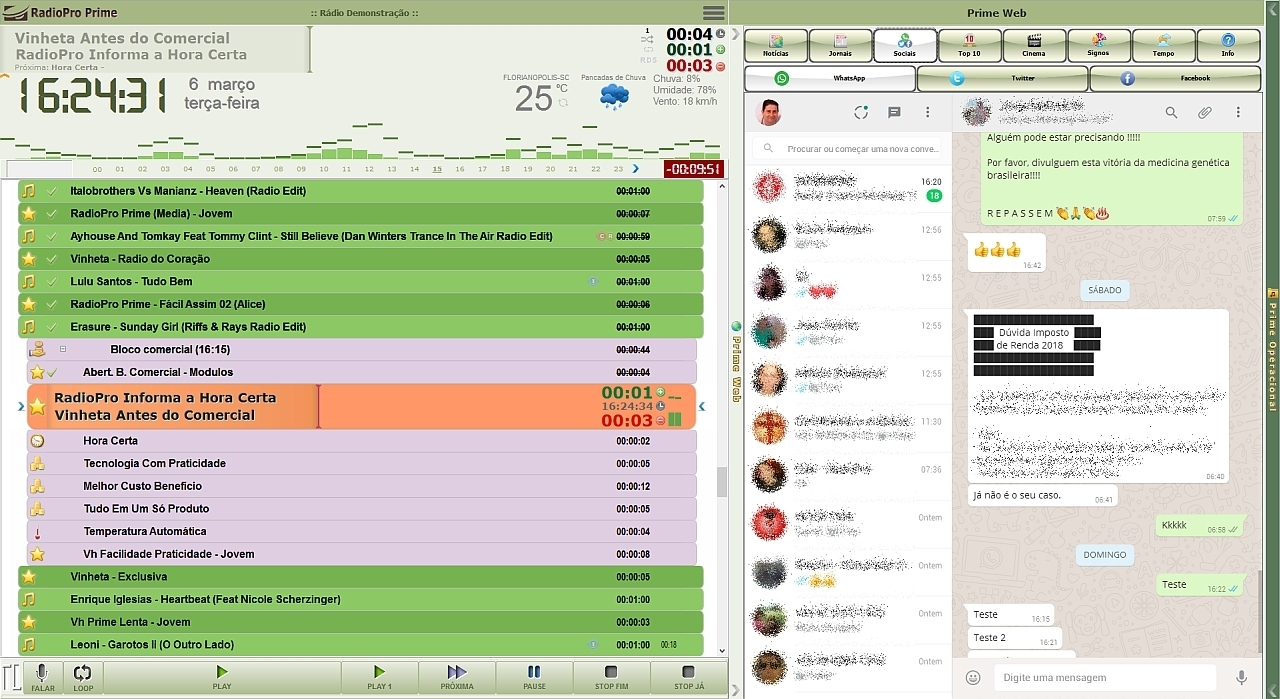Start a new WhatsApp chat

point(894,113)
